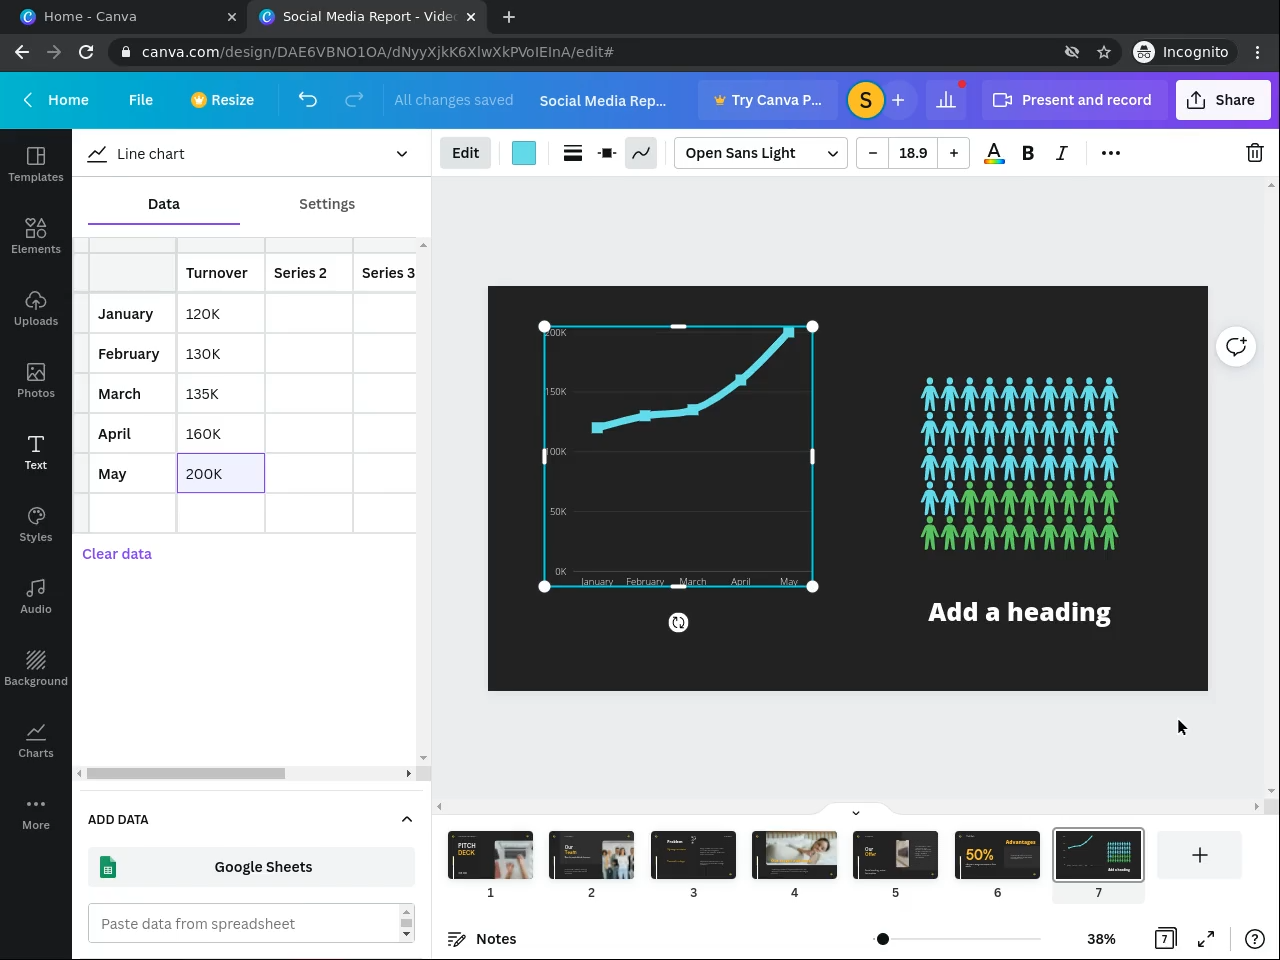Open the File menu

click(141, 100)
